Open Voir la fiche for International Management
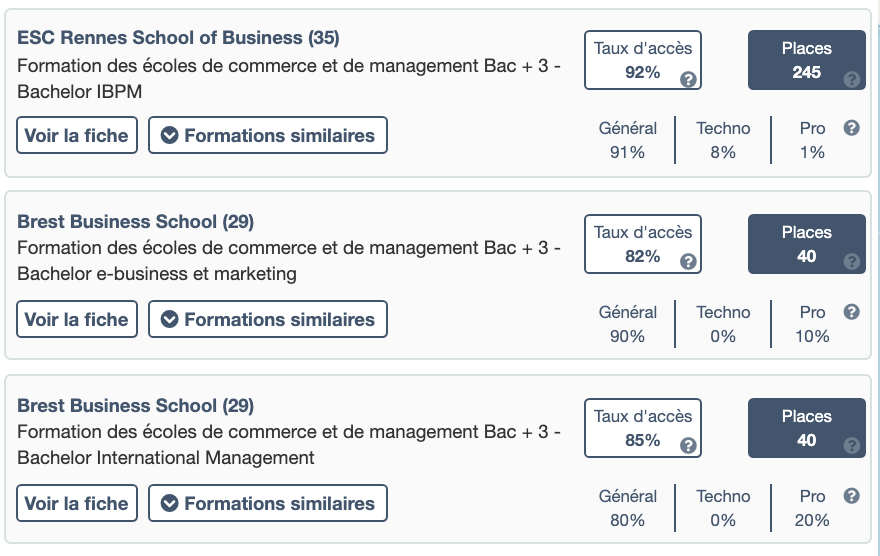Viewport: 880px width, 556px height. coord(77,503)
